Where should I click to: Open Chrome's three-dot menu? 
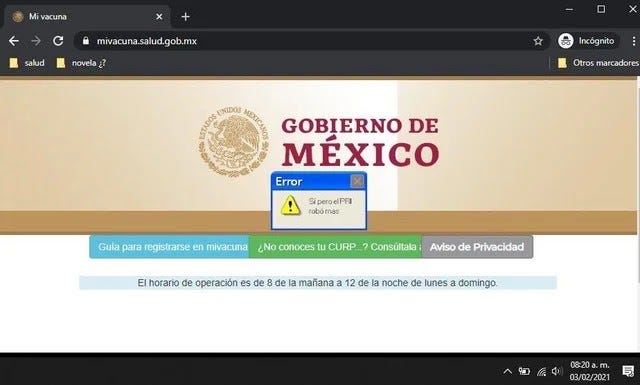[x=633, y=41]
